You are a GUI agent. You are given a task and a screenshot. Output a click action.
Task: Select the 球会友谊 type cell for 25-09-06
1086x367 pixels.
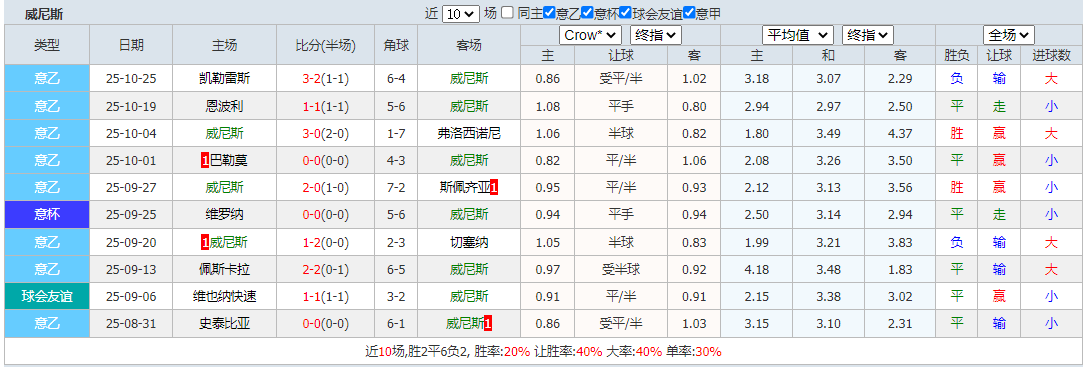click(47, 296)
